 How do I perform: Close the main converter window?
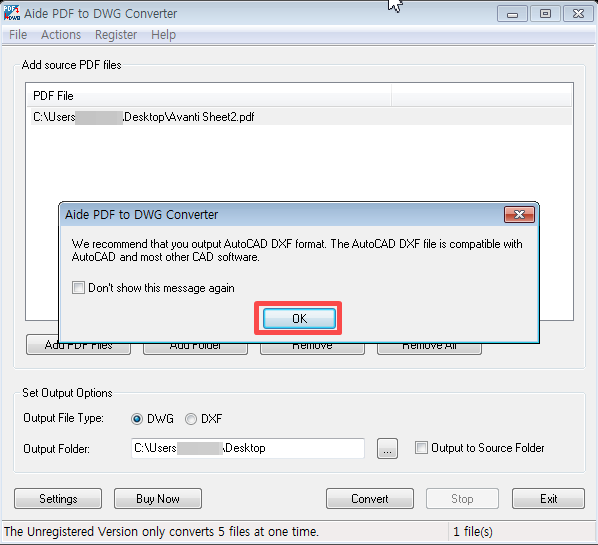[x=579, y=14]
